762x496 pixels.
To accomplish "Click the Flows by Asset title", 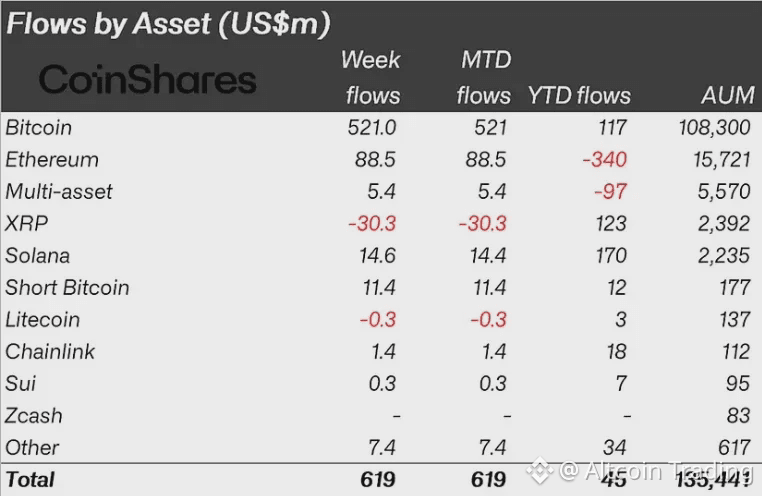I will (x=169, y=24).
